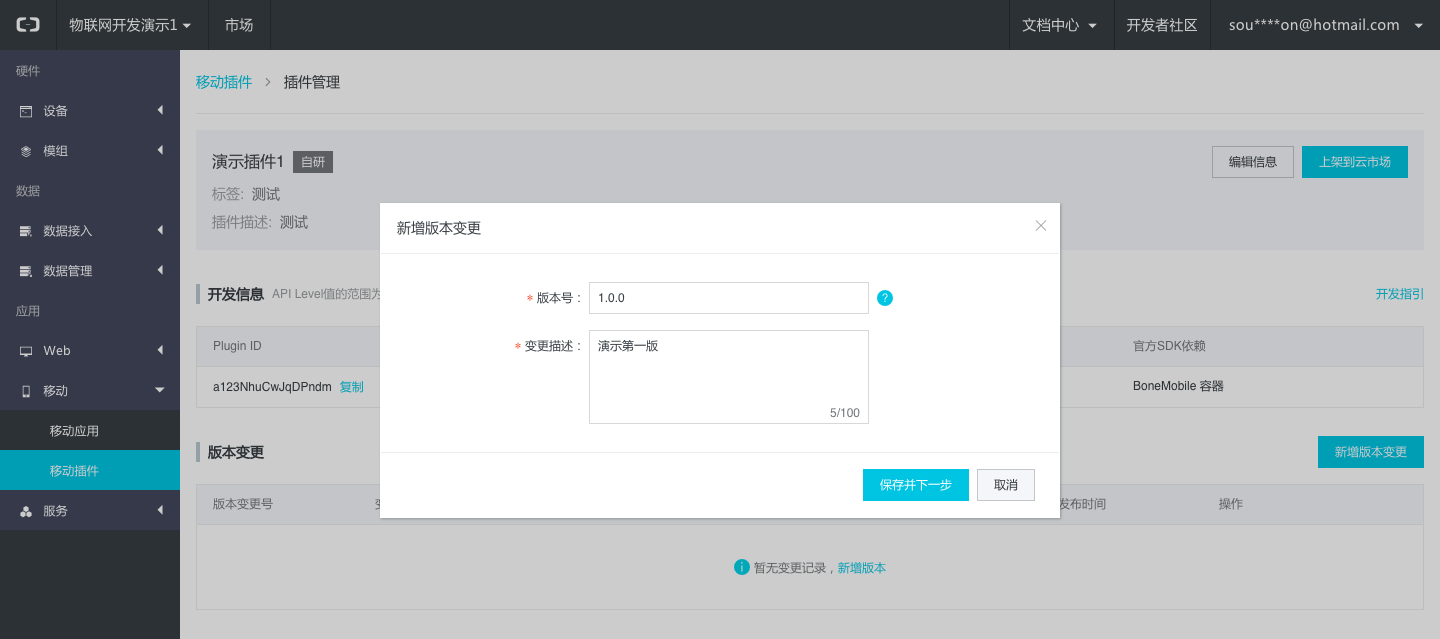1440x639 pixels.
Task: Click the 数据接入 icon in sidebar
Action: 26,231
